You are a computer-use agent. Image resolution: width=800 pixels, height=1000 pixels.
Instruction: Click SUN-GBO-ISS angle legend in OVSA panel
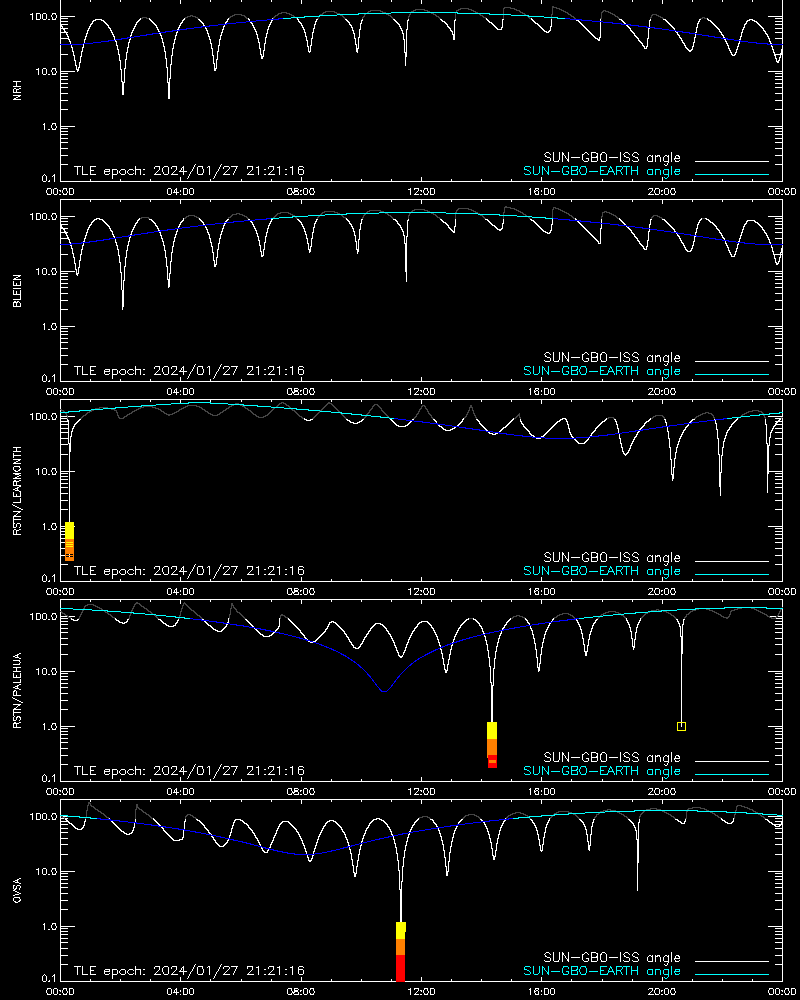[x=612, y=957]
